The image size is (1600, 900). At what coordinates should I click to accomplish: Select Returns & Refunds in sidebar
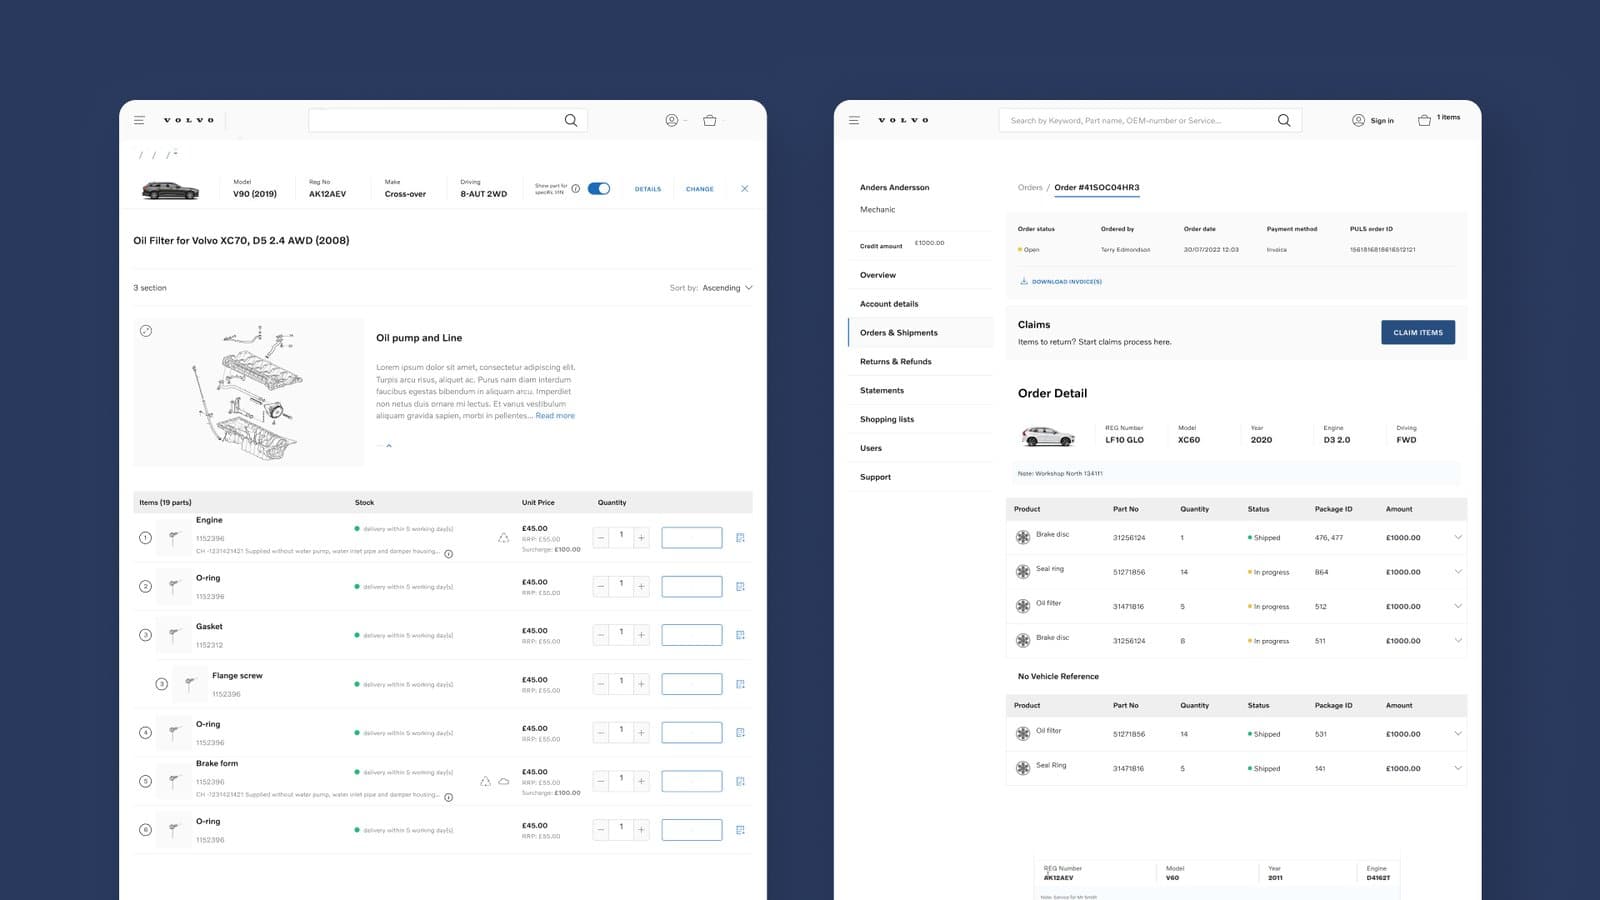(895, 362)
